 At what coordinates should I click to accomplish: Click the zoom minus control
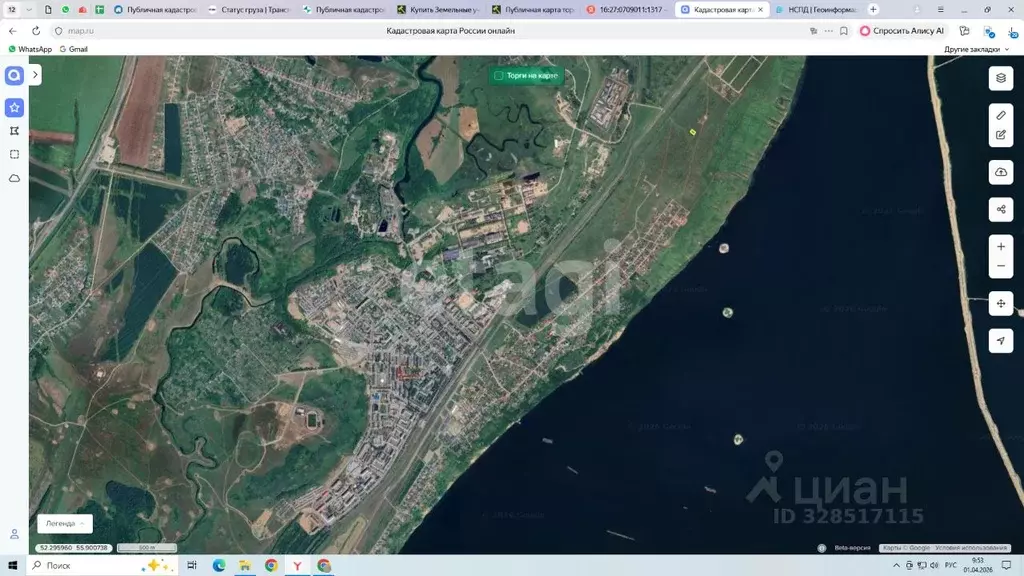1001,265
